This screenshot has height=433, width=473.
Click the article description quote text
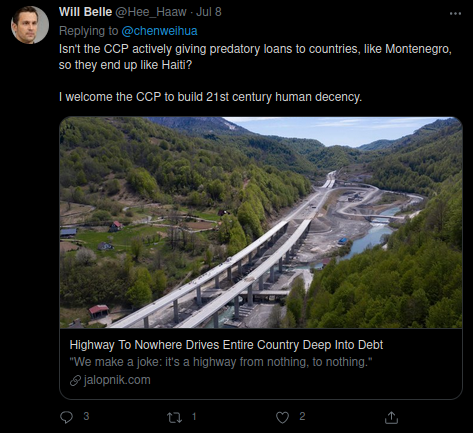pos(221,362)
